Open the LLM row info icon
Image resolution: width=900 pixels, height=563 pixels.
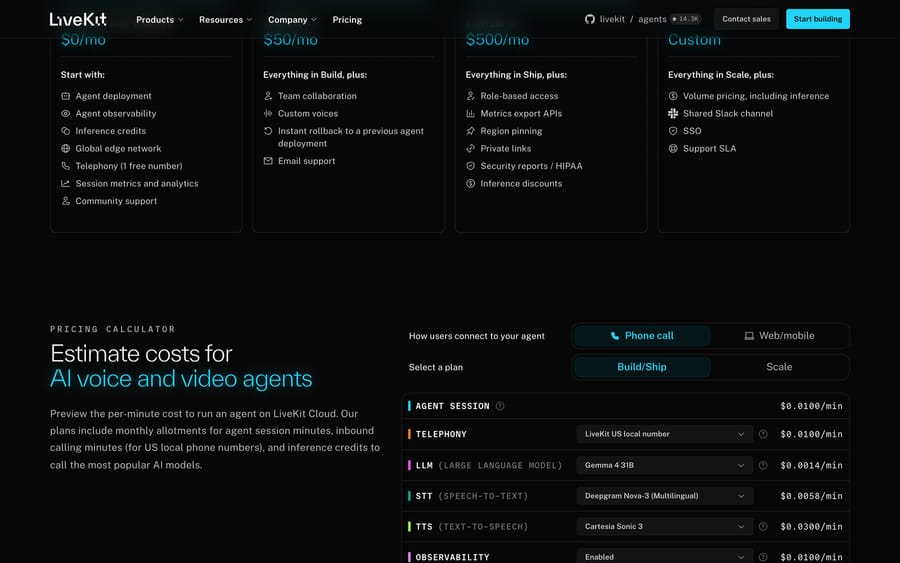(763, 465)
